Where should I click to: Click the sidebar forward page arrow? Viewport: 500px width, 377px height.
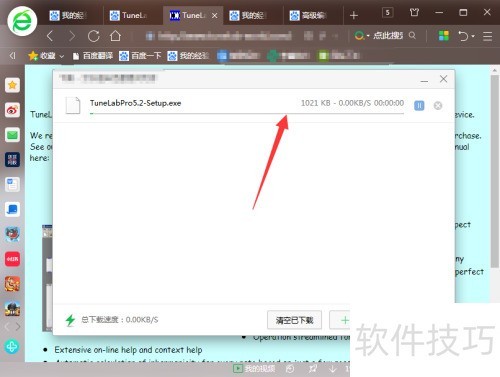point(18,327)
